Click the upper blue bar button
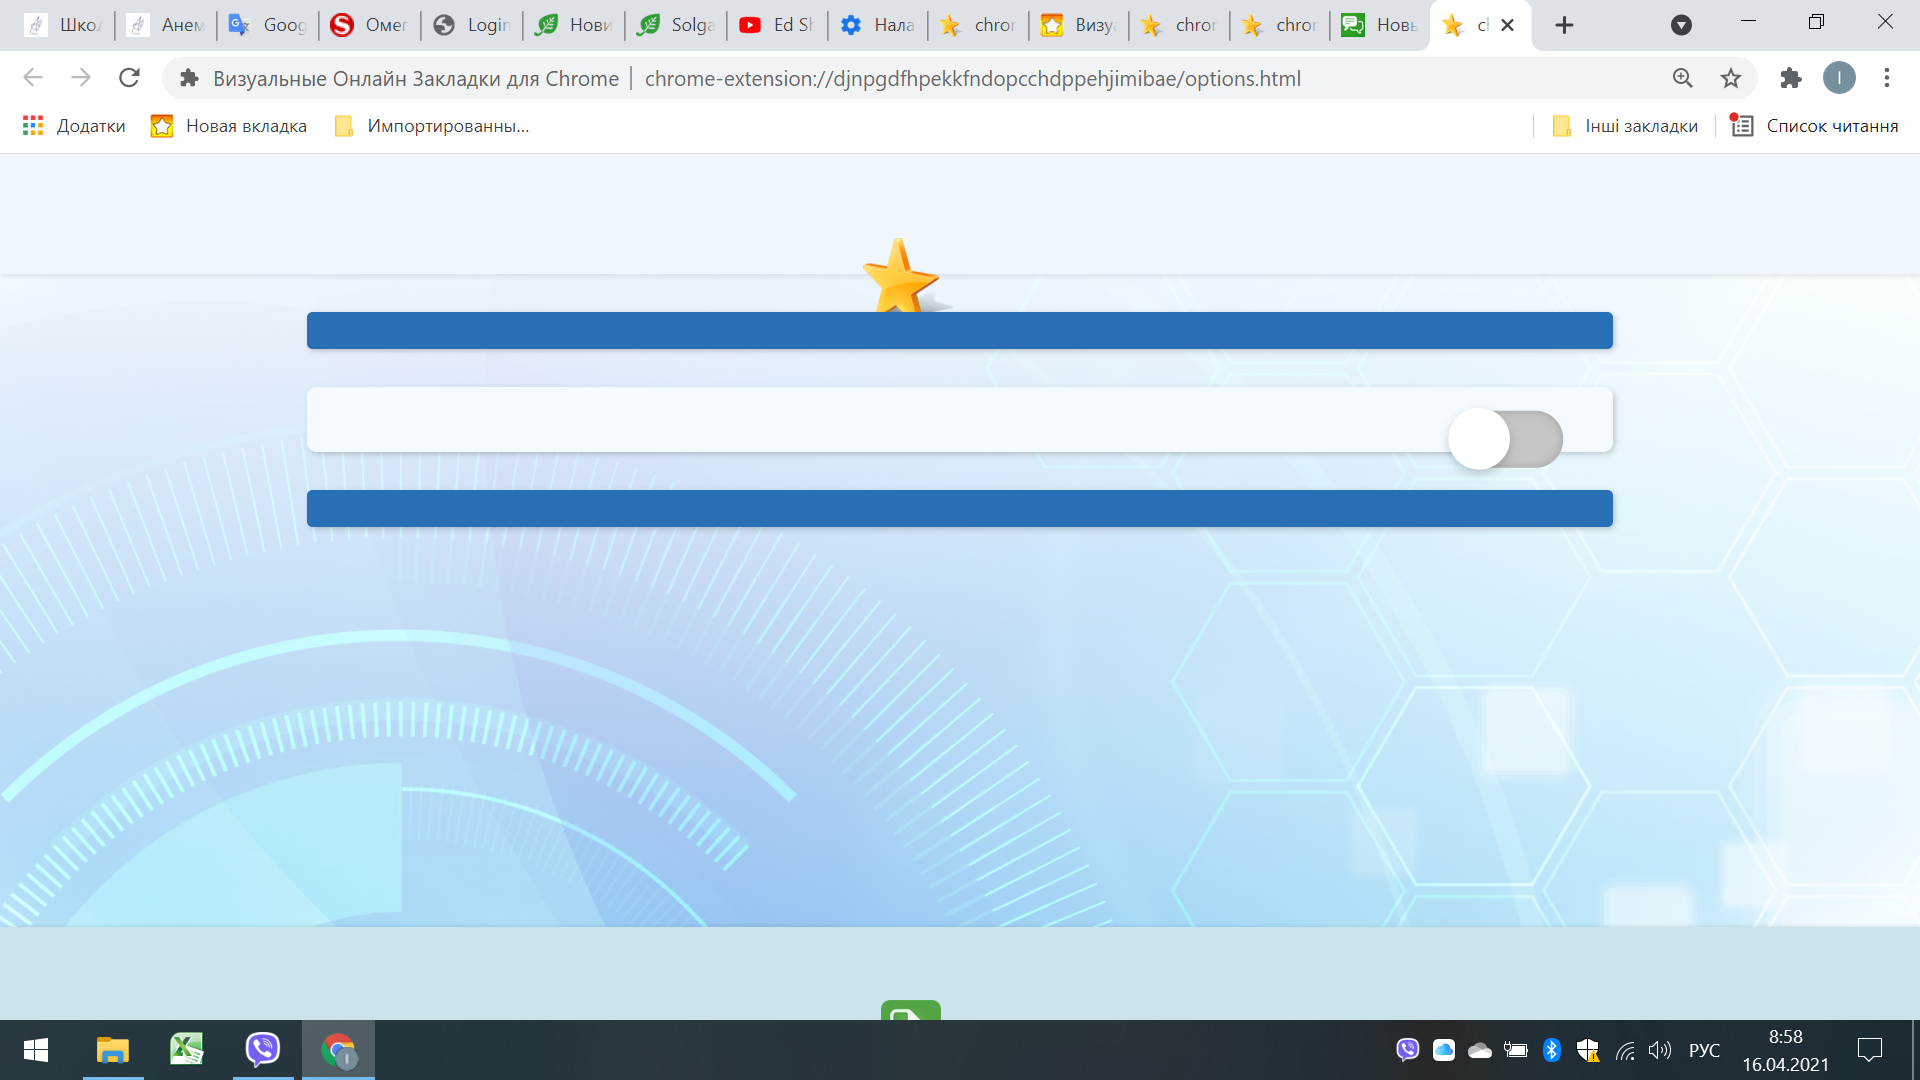The width and height of the screenshot is (1920, 1080). coord(959,331)
